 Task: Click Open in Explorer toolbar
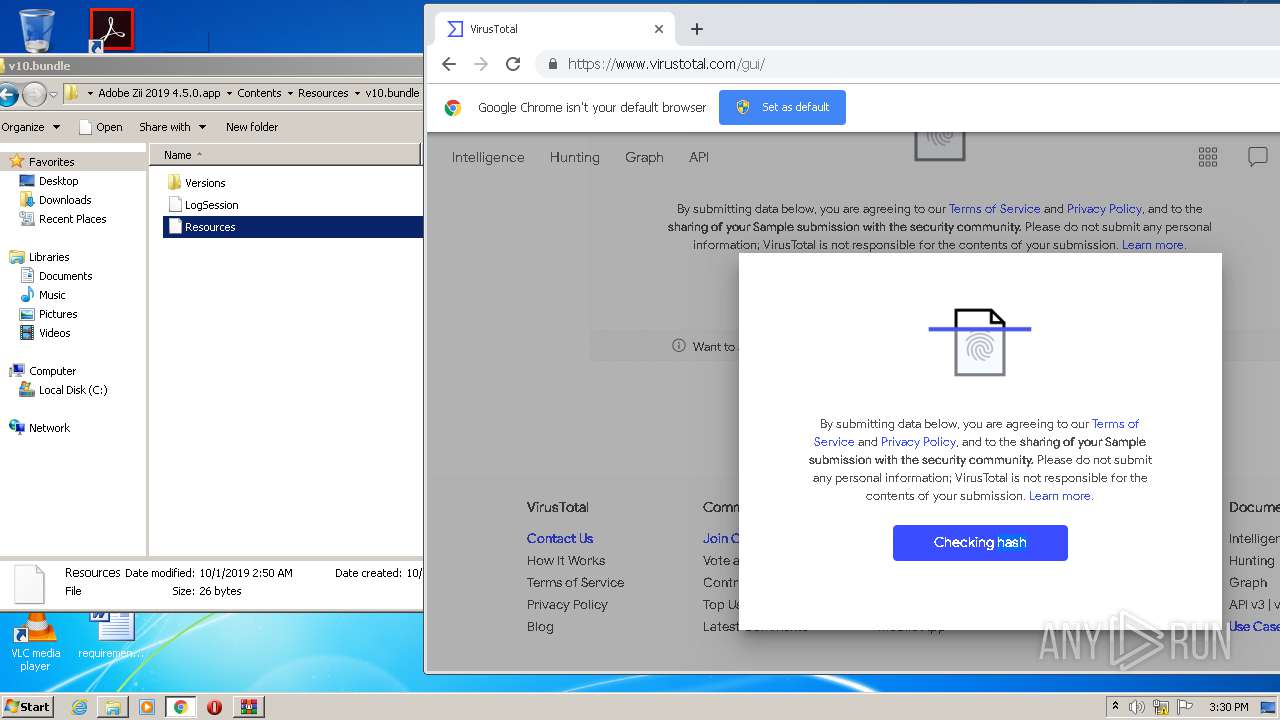click(x=100, y=127)
